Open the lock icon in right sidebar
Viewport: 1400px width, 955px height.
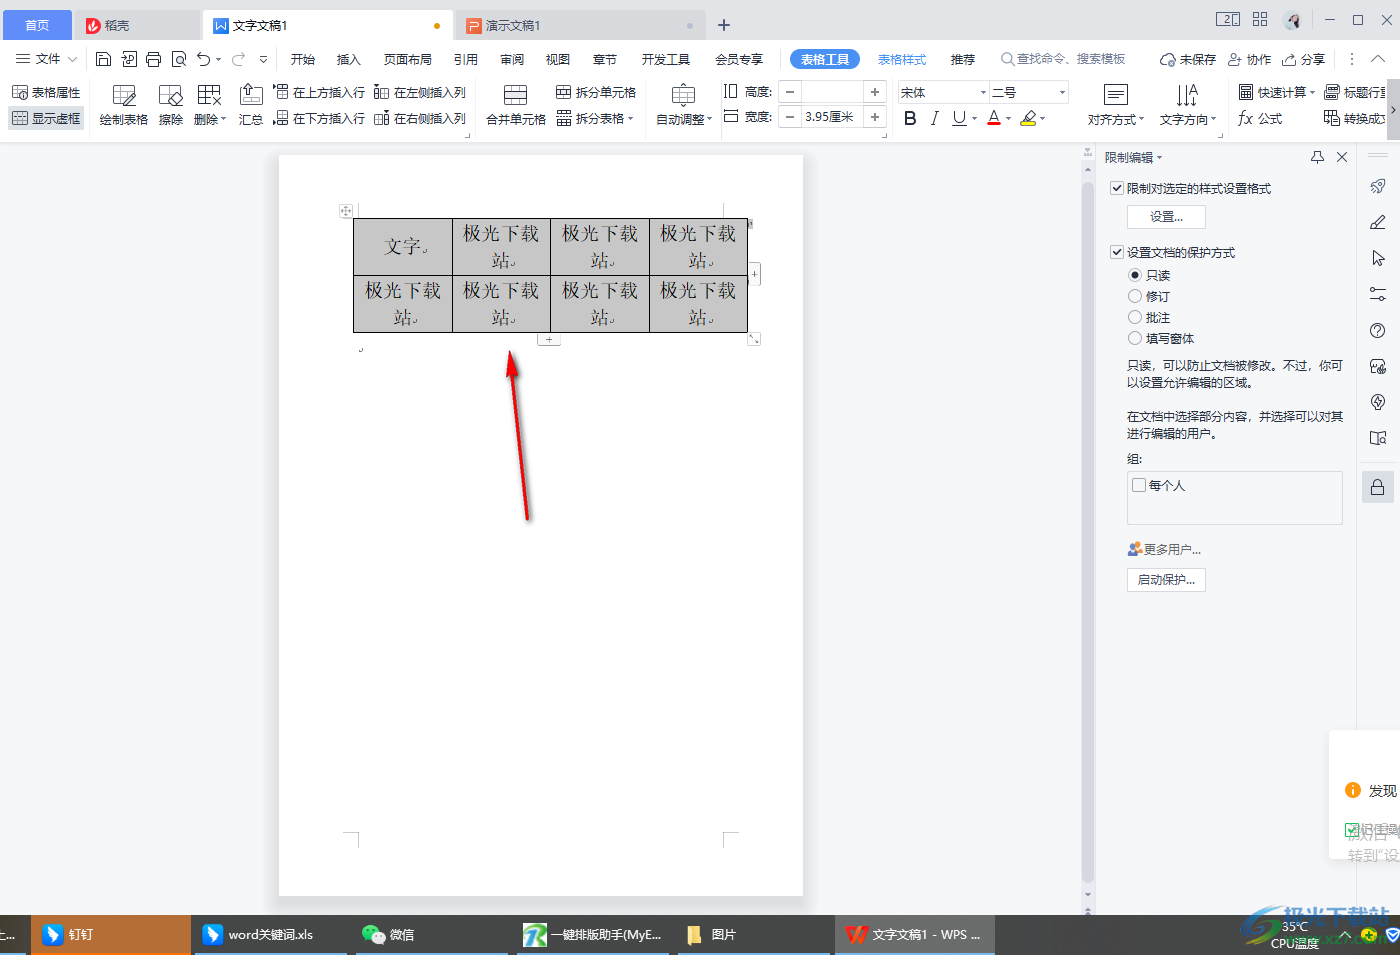tap(1378, 487)
